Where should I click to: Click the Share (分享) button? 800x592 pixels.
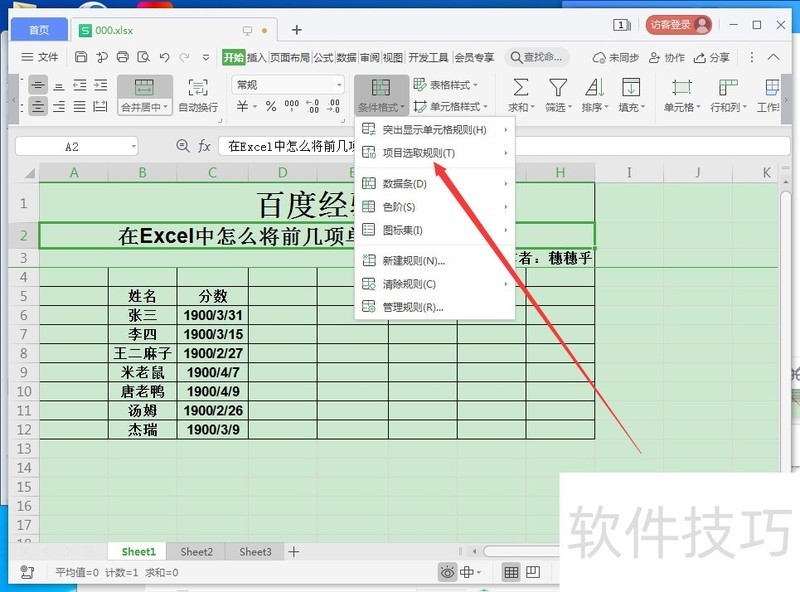tap(712, 58)
